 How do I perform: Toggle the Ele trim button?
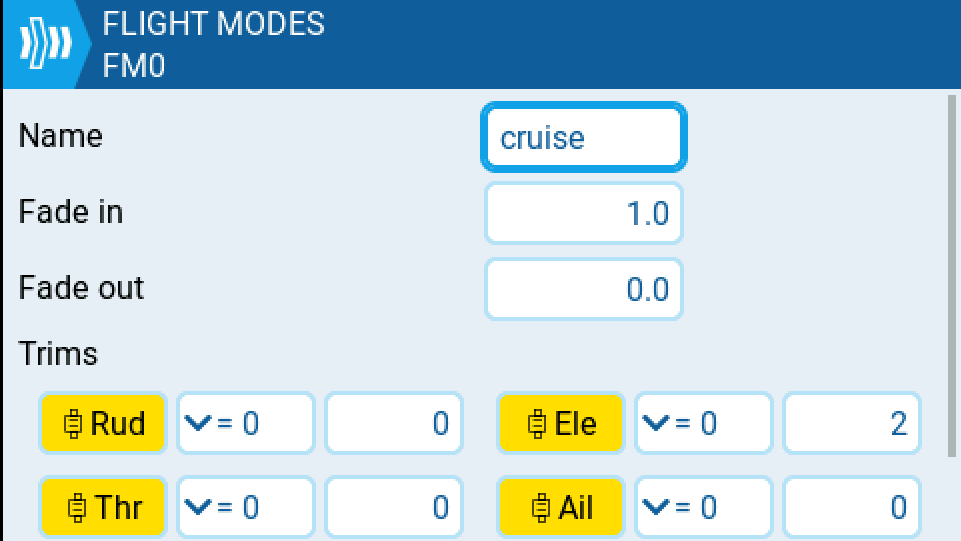coord(561,423)
